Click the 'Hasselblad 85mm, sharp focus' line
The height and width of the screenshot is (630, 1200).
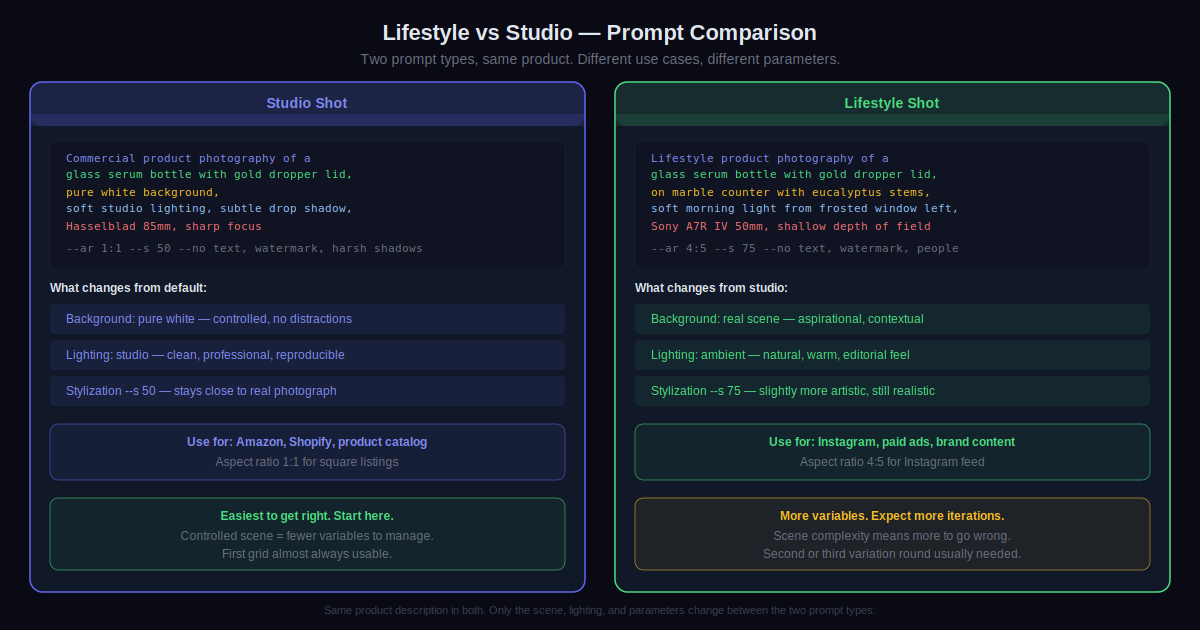163,226
